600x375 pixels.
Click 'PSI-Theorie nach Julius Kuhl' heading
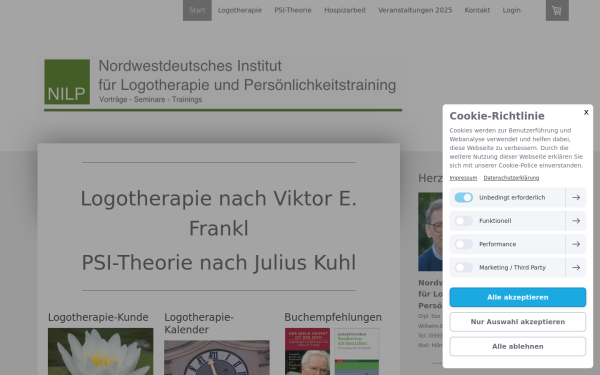218,262
